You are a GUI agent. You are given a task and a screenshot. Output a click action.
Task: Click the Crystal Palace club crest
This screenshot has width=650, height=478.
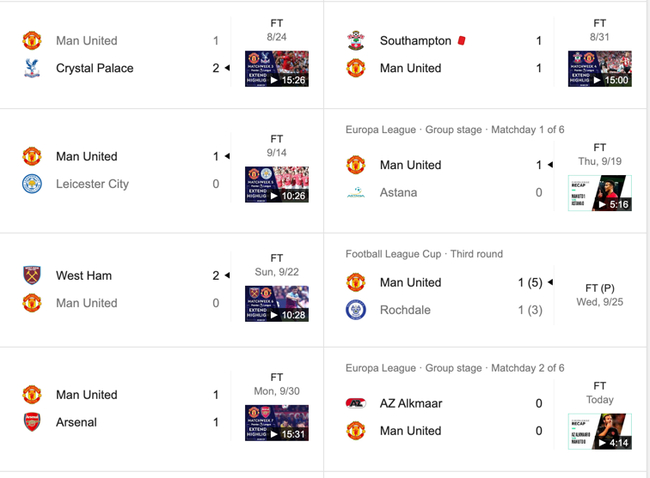click(x=31, y=68)
